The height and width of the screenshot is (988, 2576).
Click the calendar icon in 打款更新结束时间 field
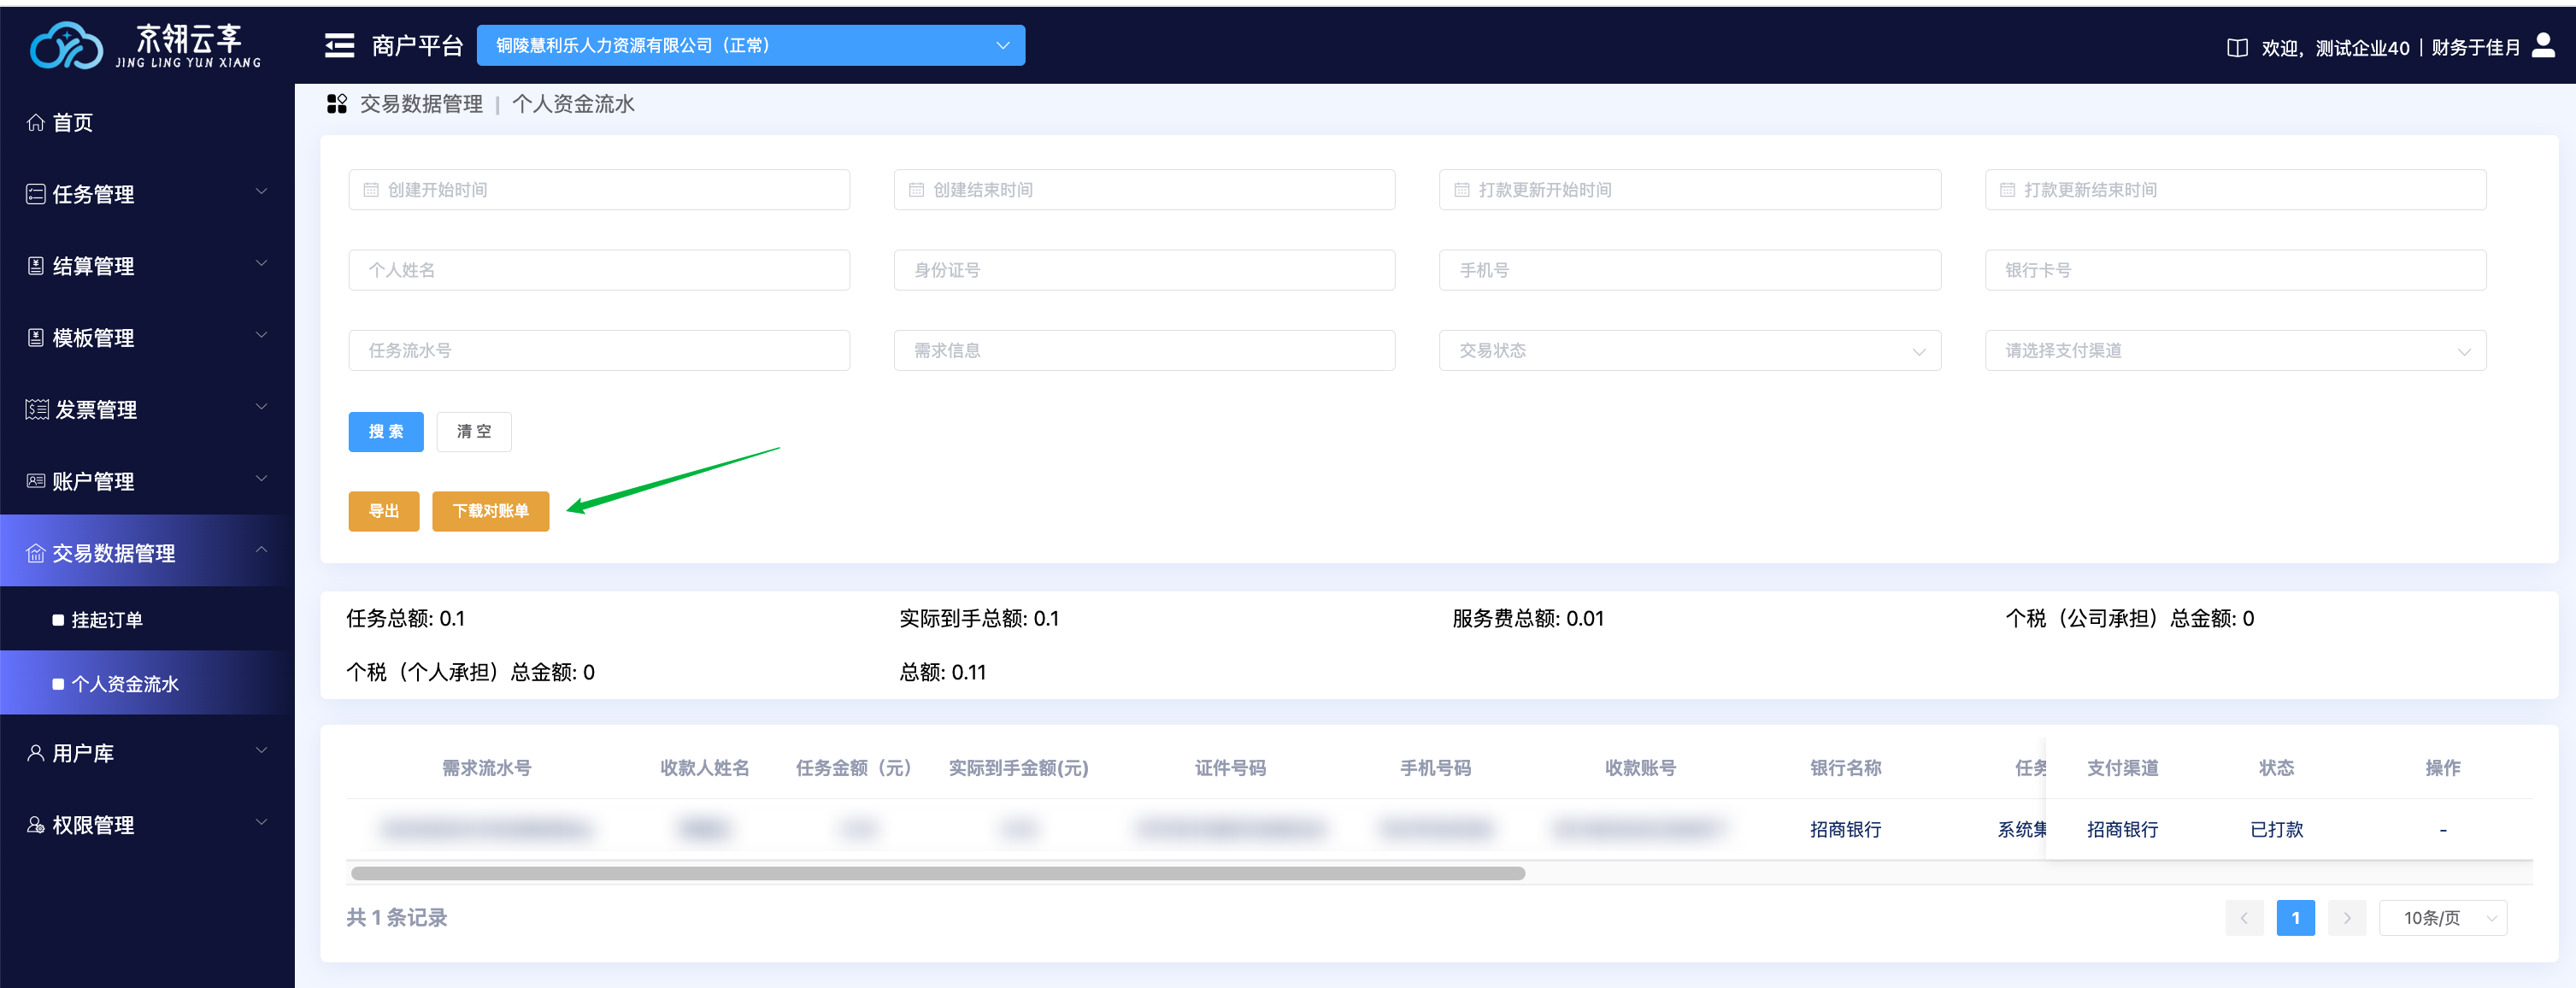pyautogui.click(x=2006, y=190)
